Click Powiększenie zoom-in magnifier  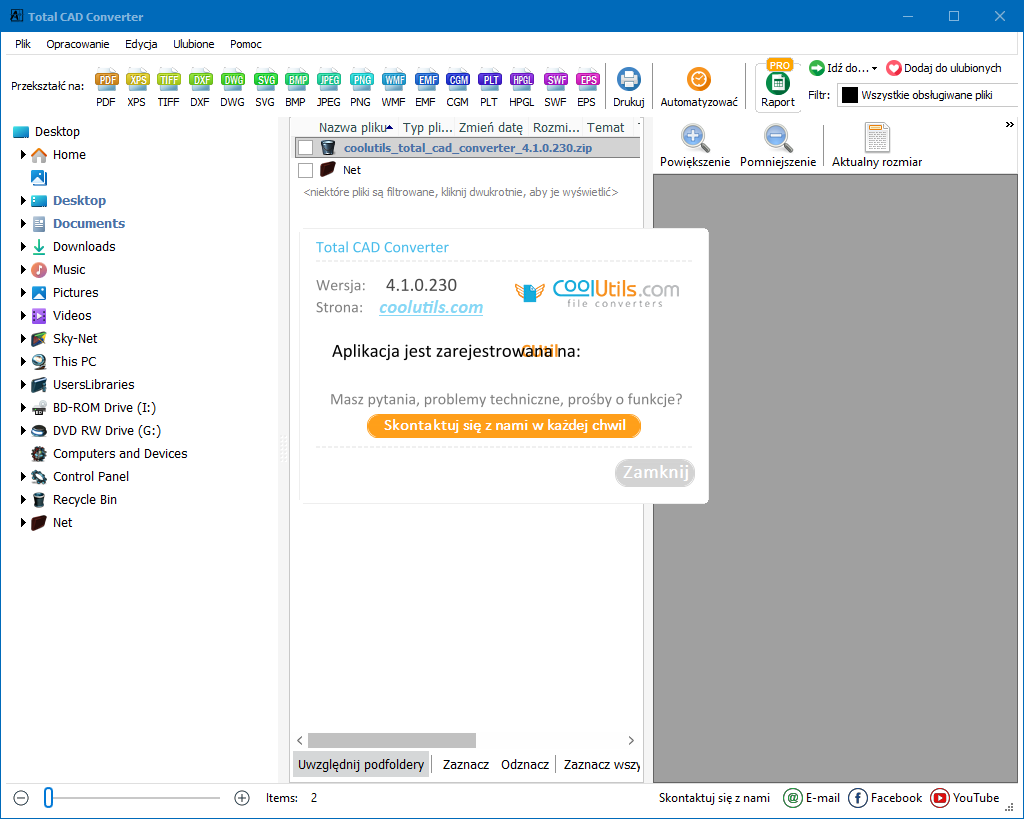click(695, 137)
